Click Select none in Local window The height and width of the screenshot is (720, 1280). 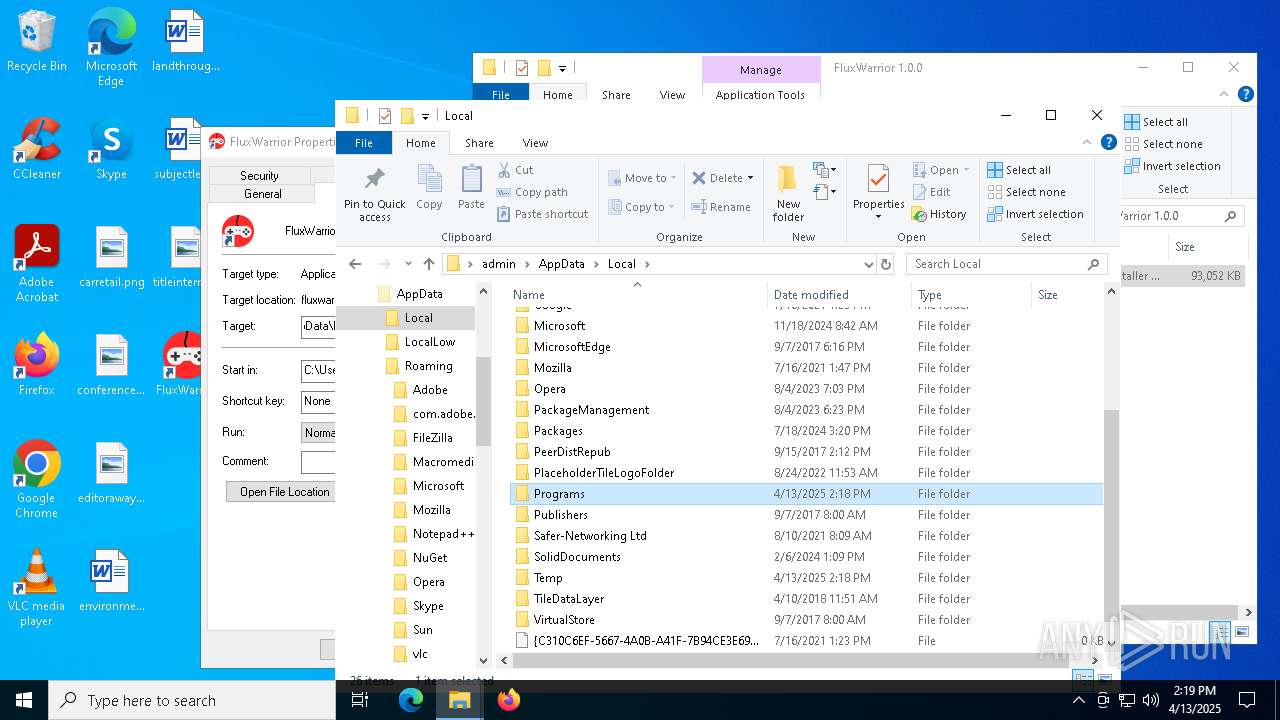(x=1026, y=192)
